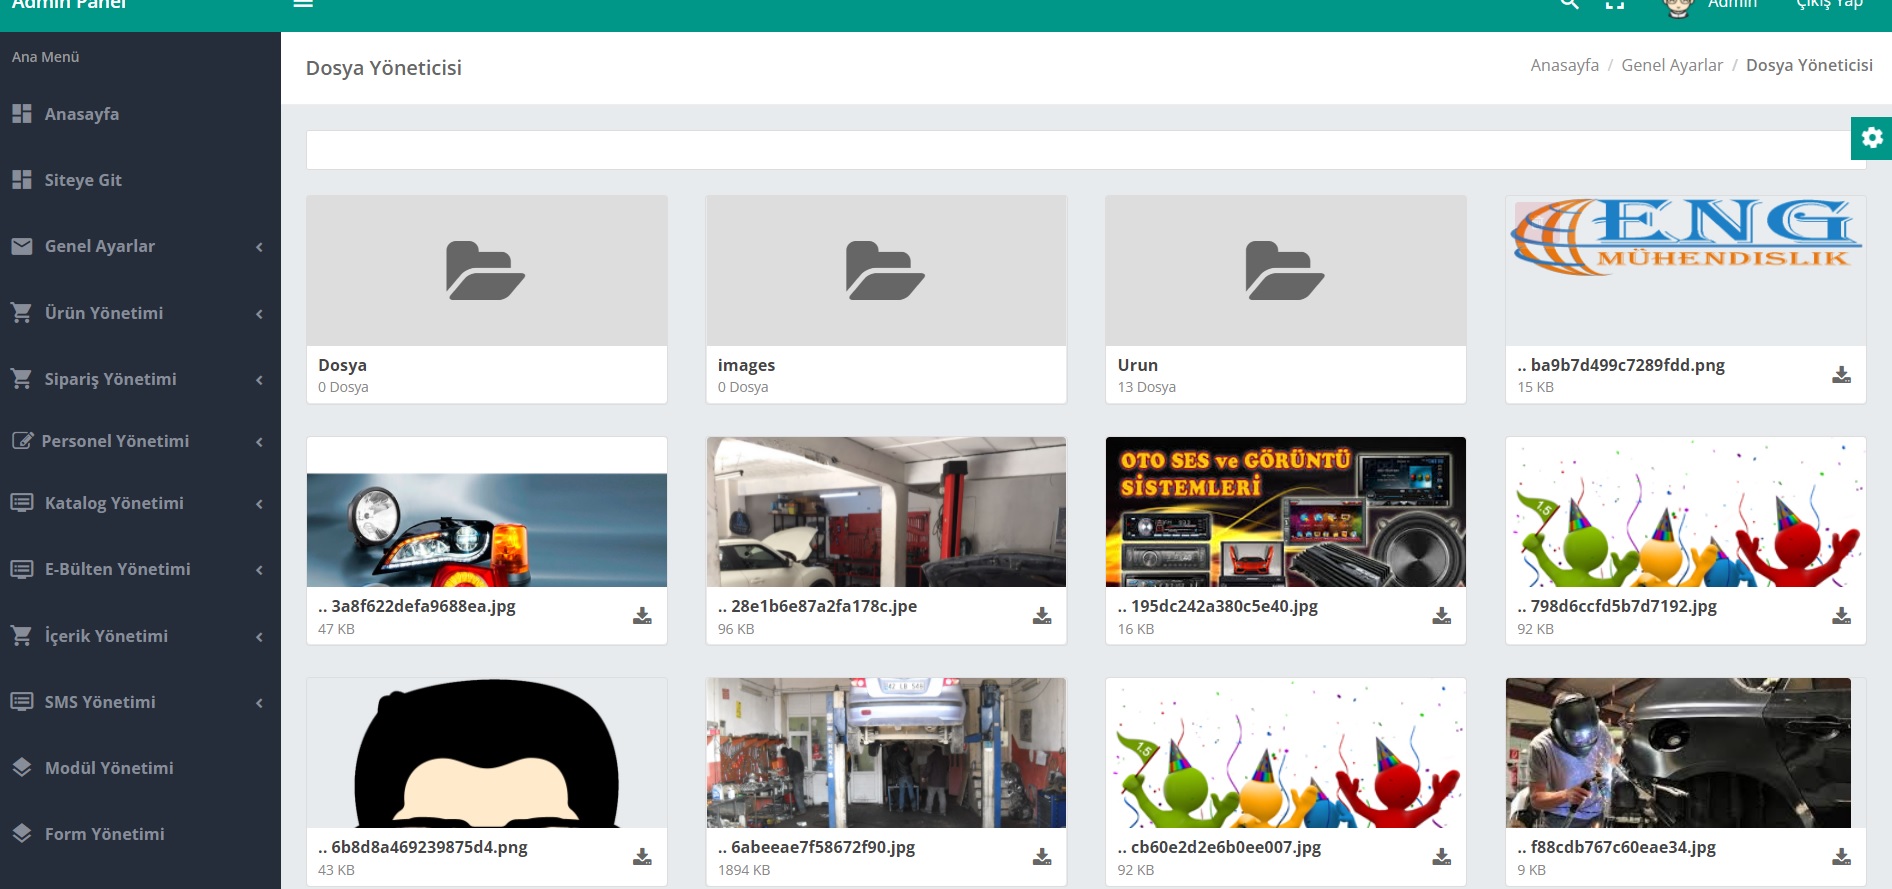Select Modül Yönetimi in sidebar
Viewport: 1892px width, 889px height.
(x=109, y=768)
